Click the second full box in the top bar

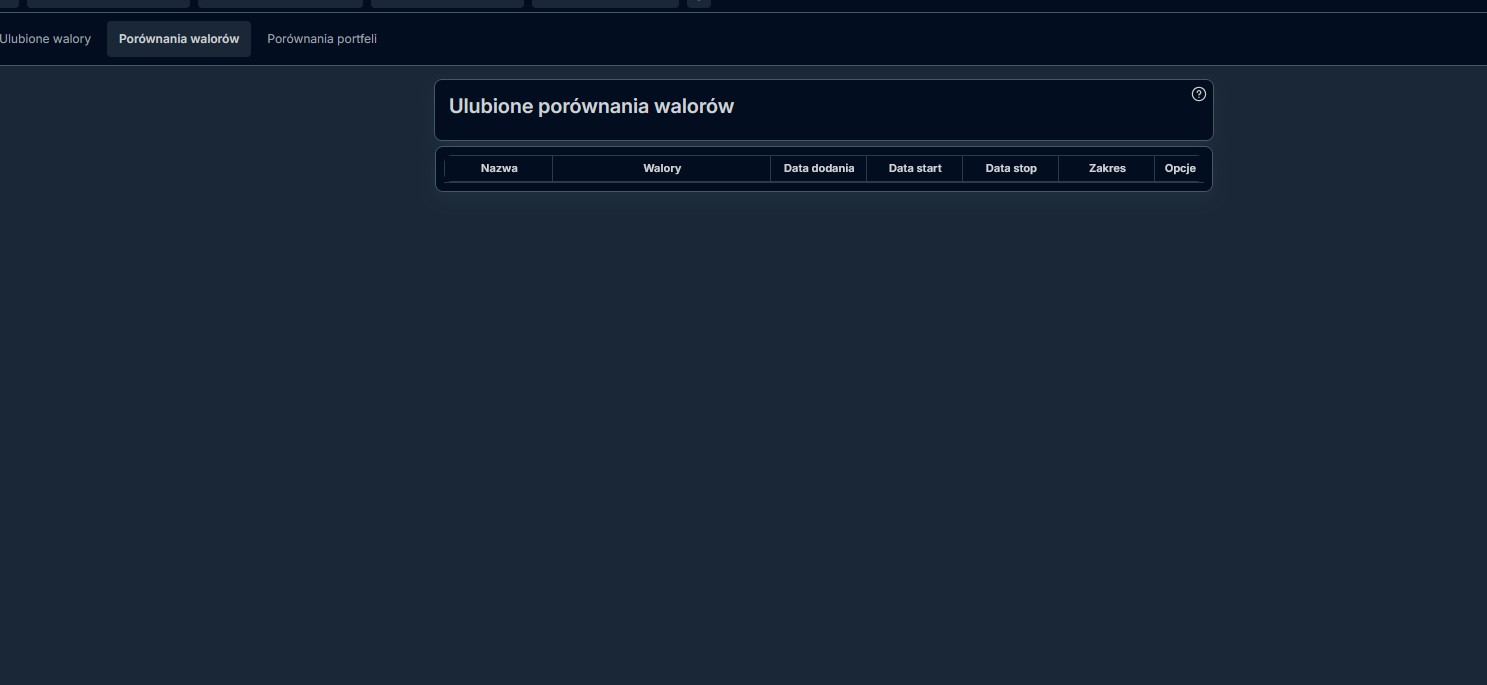click(x=280, y=3)
